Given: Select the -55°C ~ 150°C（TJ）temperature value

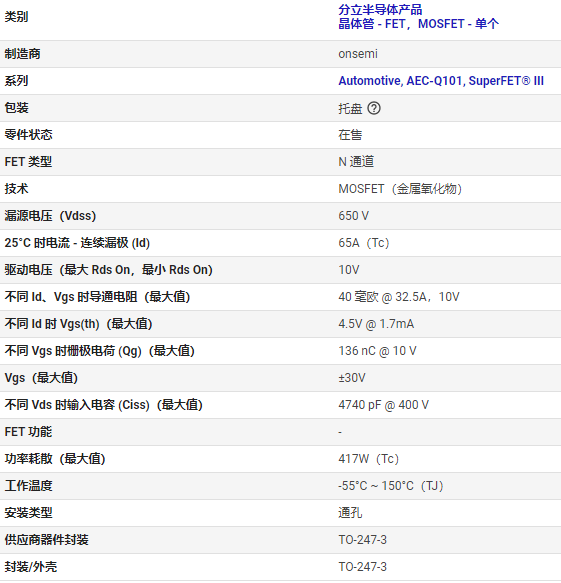Looking at the screenshot, I should click(391, 486).
